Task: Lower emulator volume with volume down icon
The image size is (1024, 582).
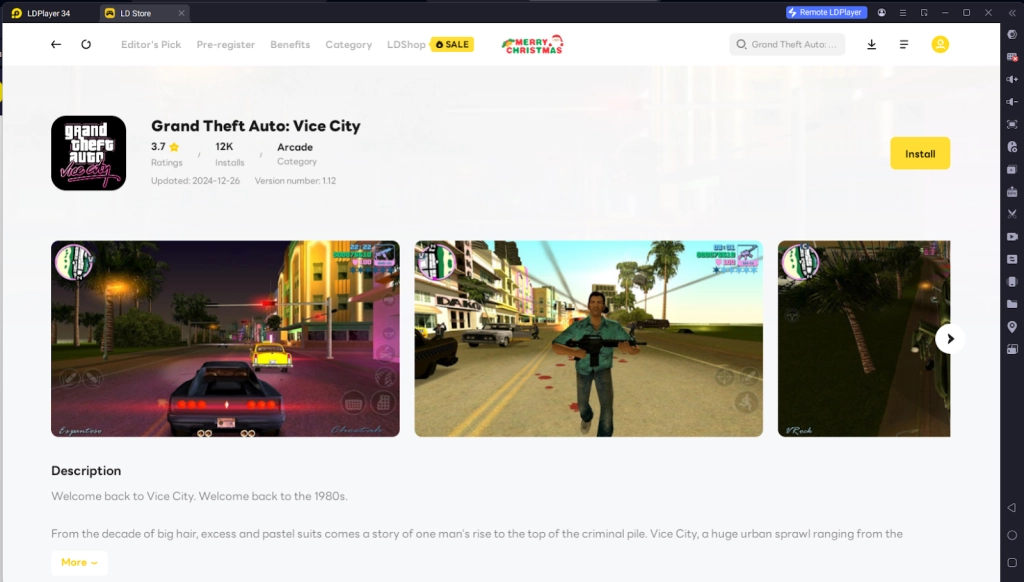Action: (1012, 103)
